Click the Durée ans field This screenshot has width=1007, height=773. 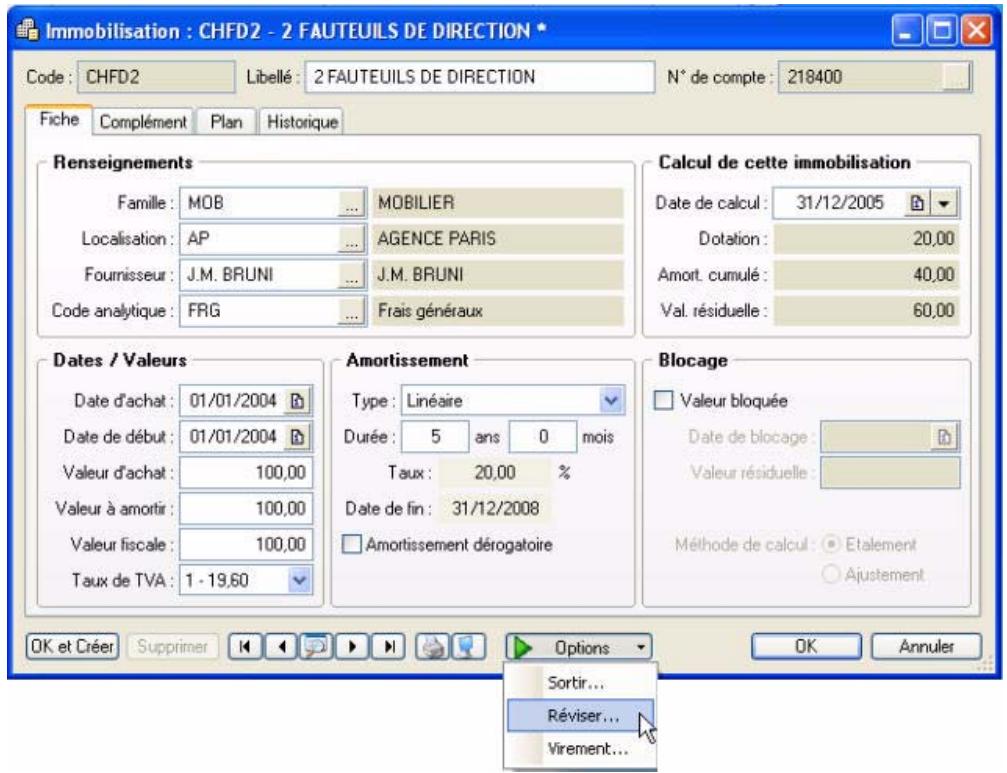point(435,437)
